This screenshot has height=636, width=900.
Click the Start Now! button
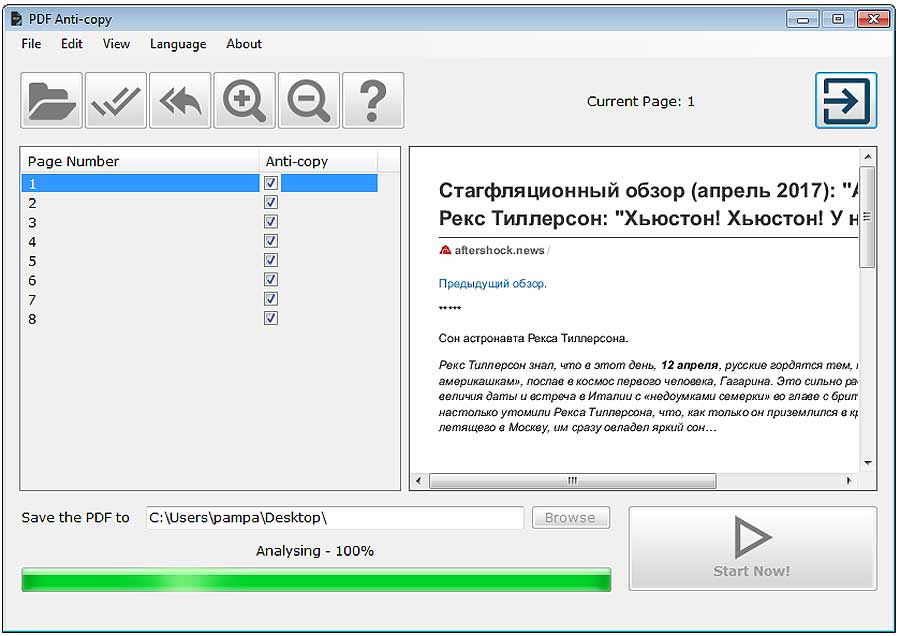752,548
